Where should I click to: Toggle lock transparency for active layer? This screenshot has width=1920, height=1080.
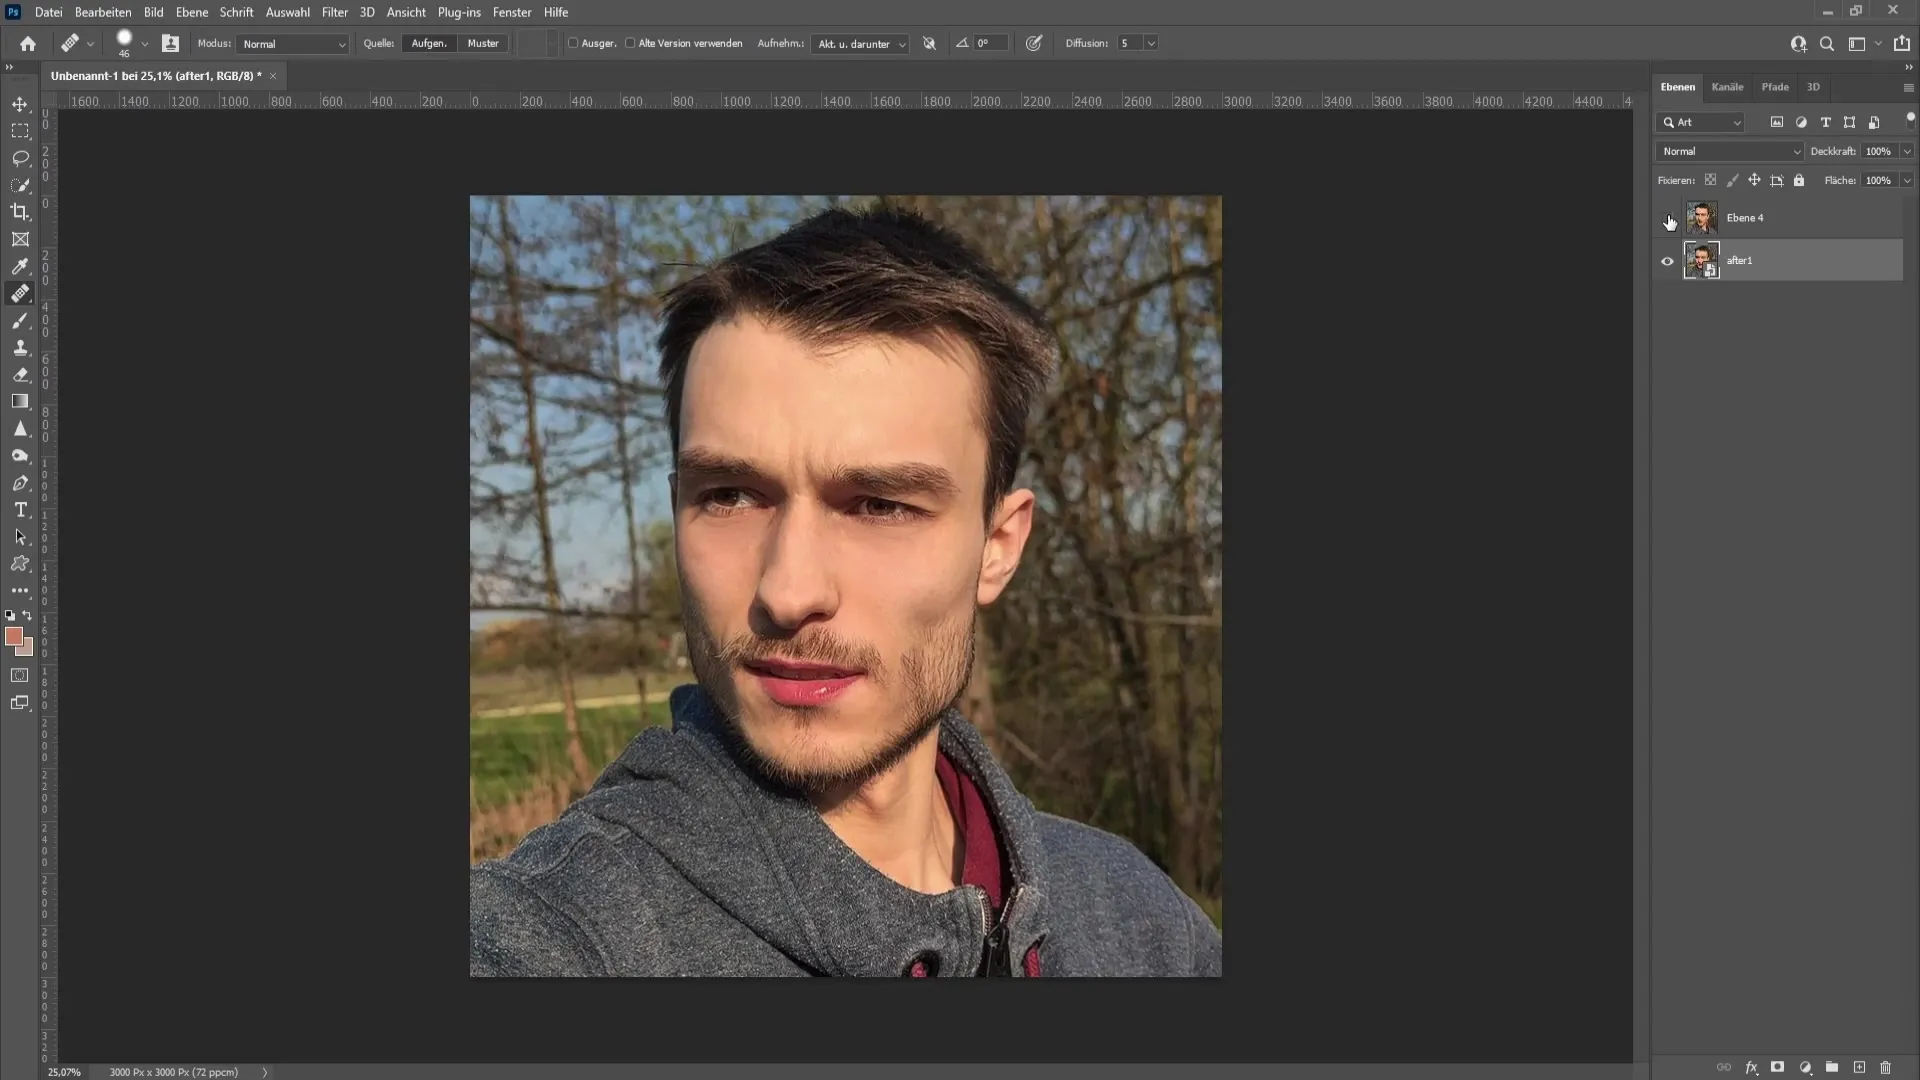[1710, 179]
